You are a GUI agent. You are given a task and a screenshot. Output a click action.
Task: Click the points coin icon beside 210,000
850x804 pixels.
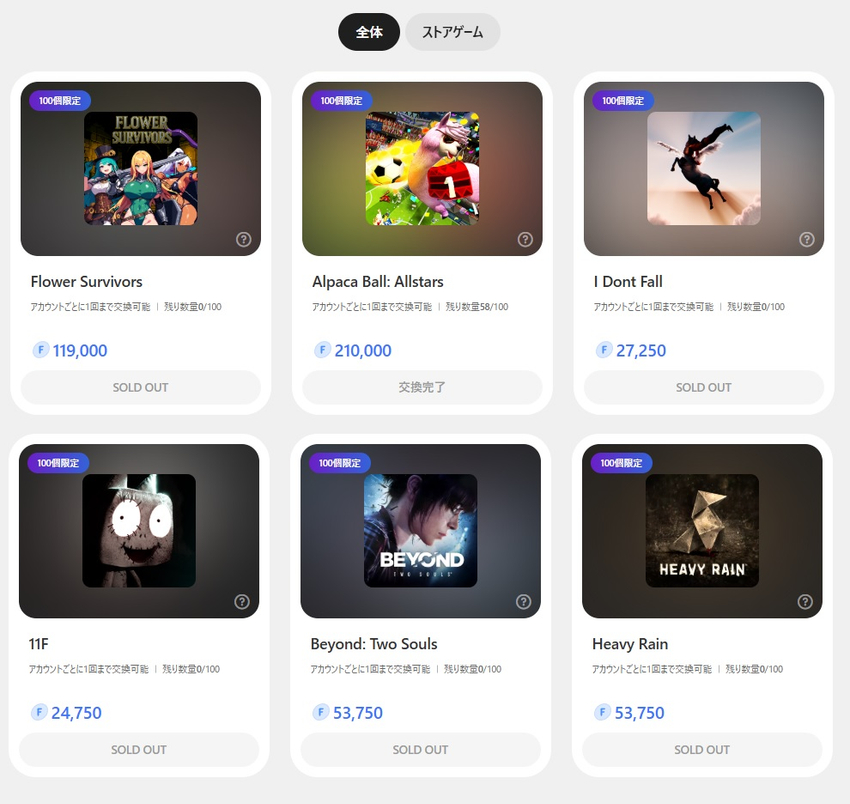pos(322,350)
